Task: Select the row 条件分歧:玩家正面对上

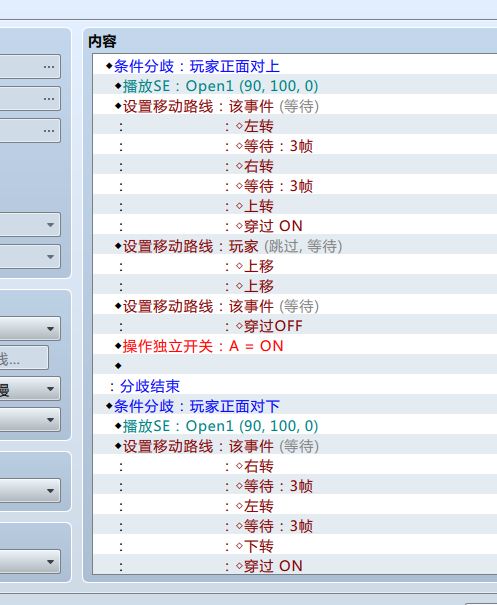Action: [295, 66]
